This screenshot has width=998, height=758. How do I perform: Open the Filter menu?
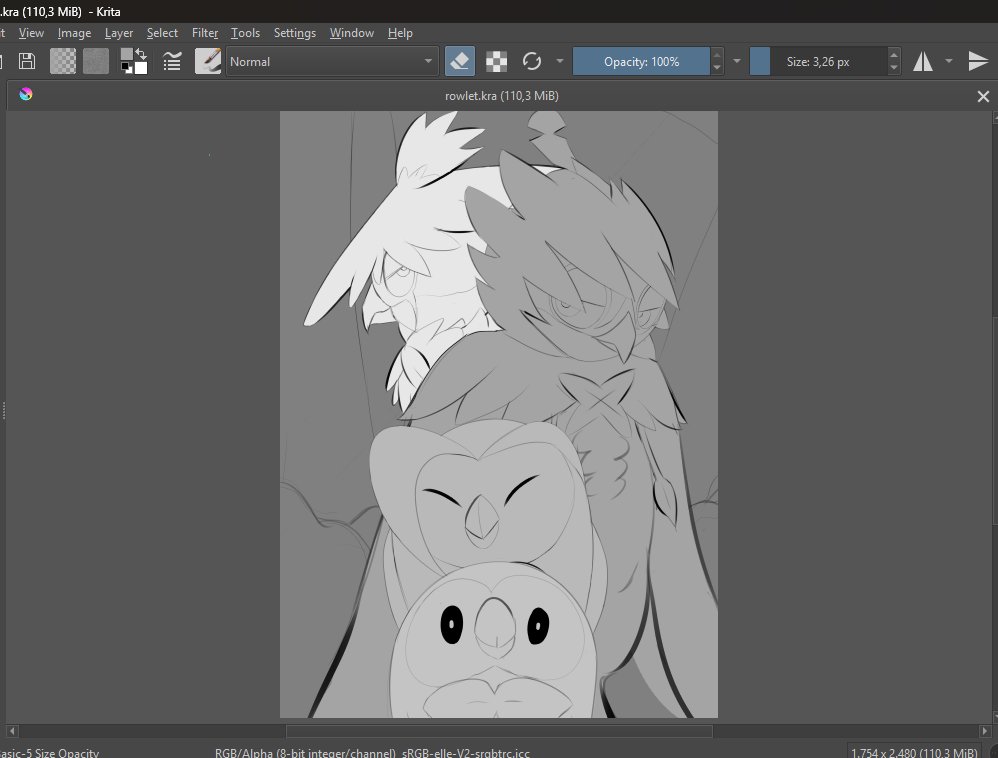point(205,33)
